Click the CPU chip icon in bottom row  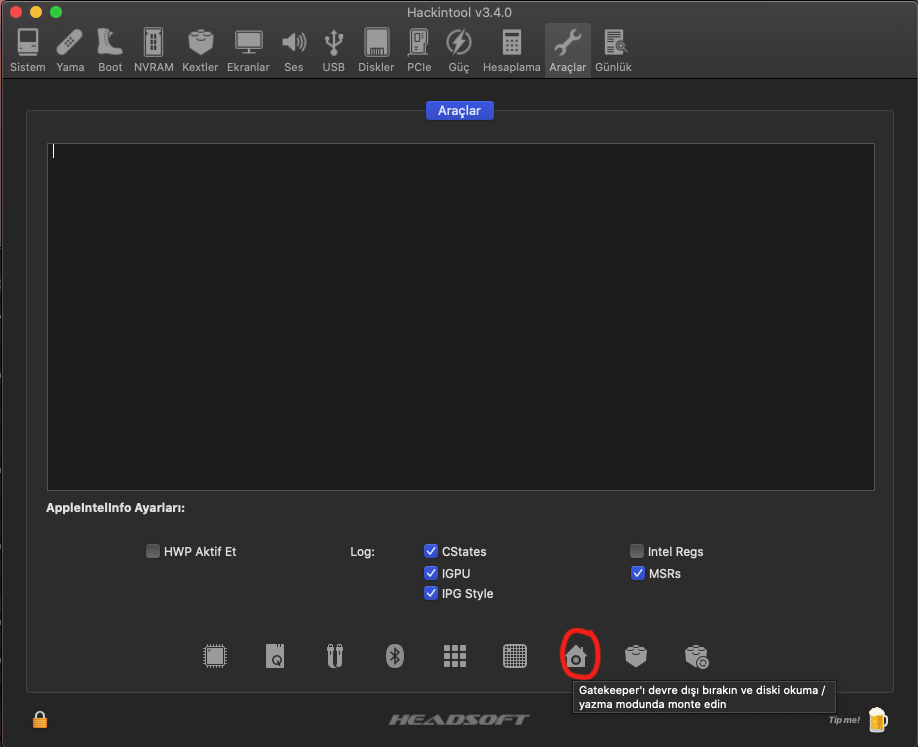click(214, 656)
